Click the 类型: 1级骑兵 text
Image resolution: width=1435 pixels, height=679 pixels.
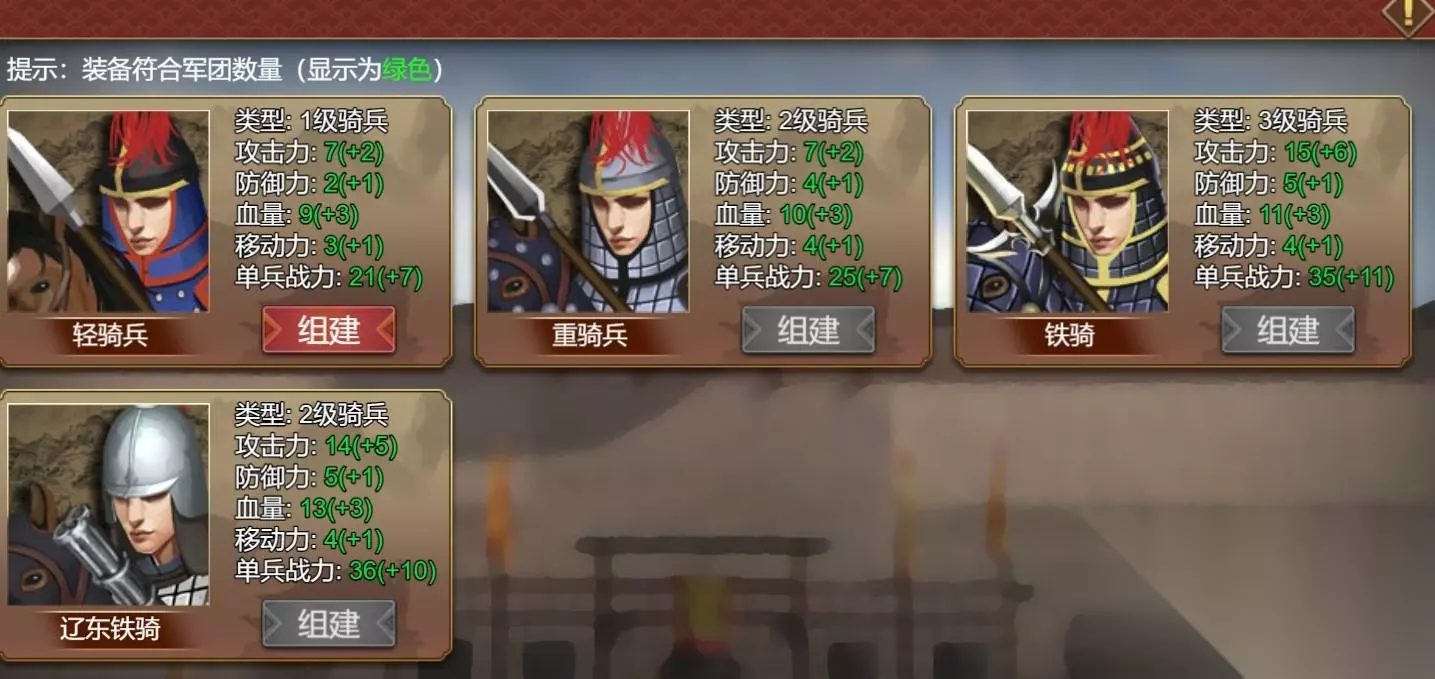coord(311,122)
